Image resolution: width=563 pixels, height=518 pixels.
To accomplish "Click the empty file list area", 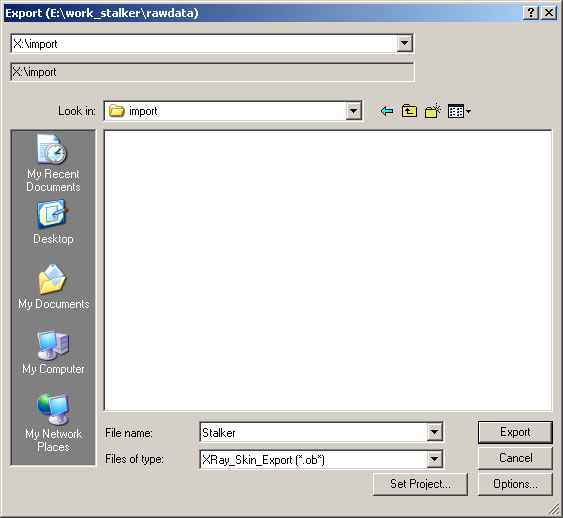I will [x=327, y=270].
